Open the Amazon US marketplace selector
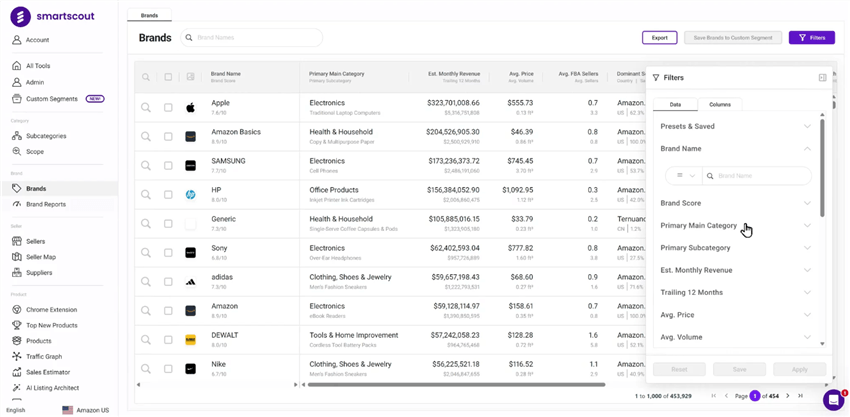 pyautogui.click(x=86, y=410)
